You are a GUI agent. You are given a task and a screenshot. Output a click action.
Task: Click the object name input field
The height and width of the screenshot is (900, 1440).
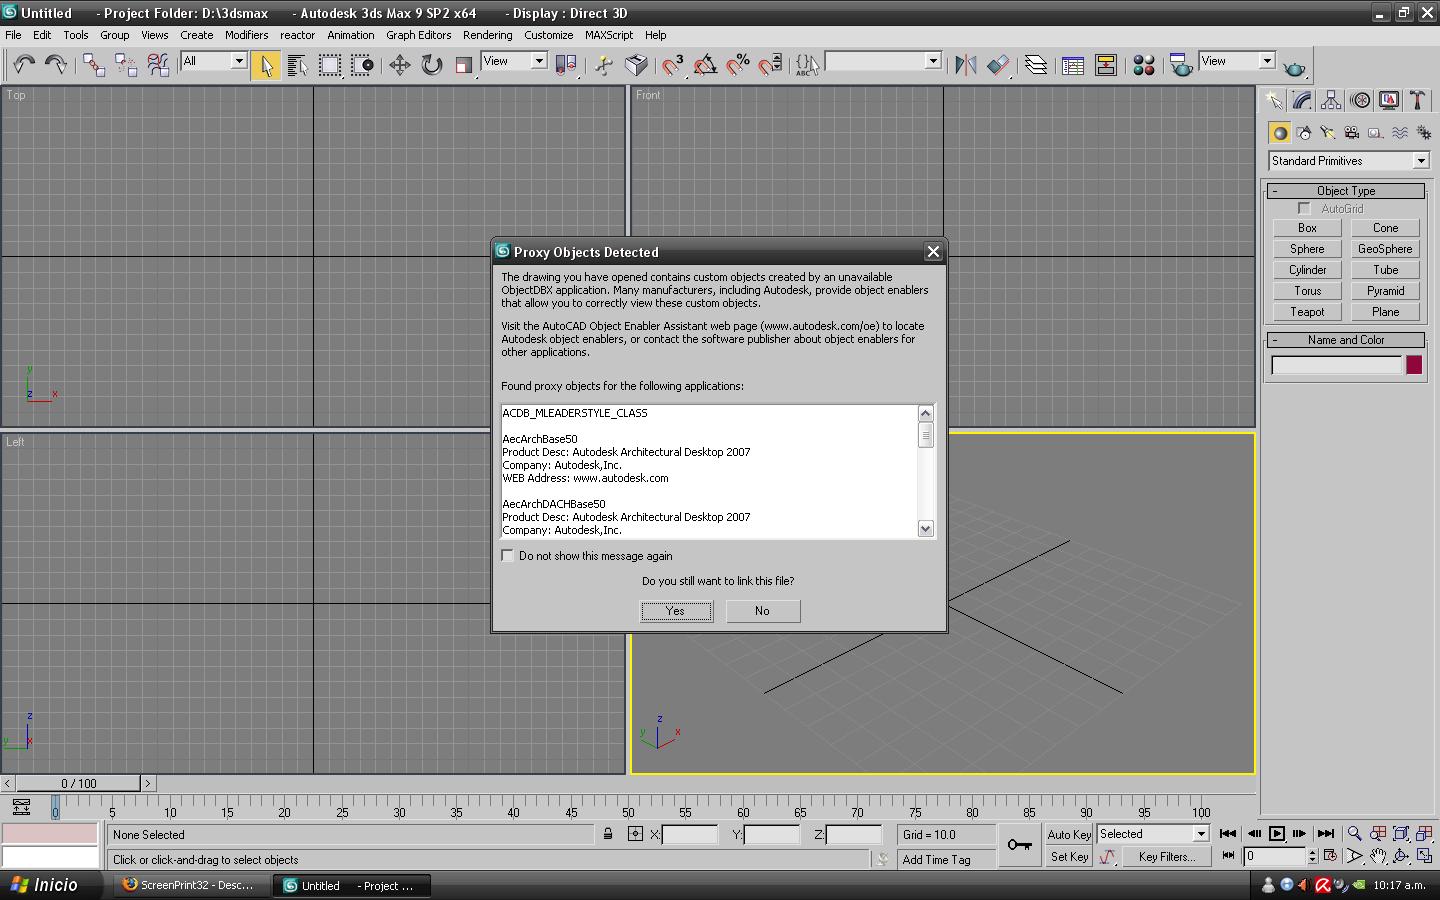pos(1336,365)
